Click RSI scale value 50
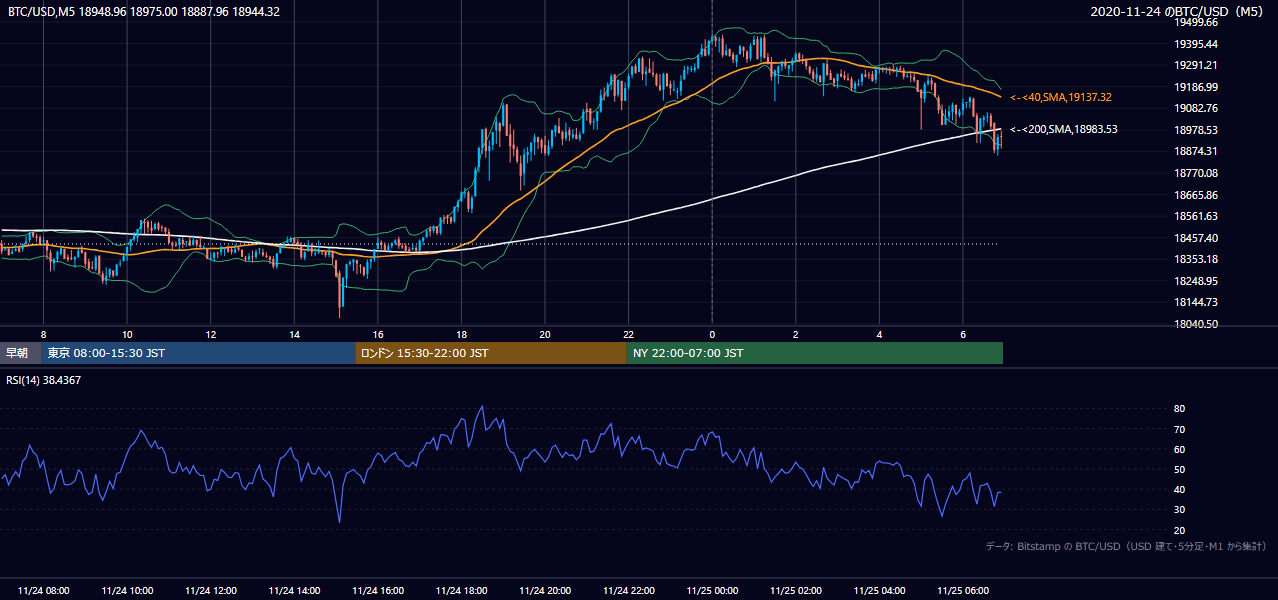This screenshot has width=1278, height=600. (x=1180, y=469)
